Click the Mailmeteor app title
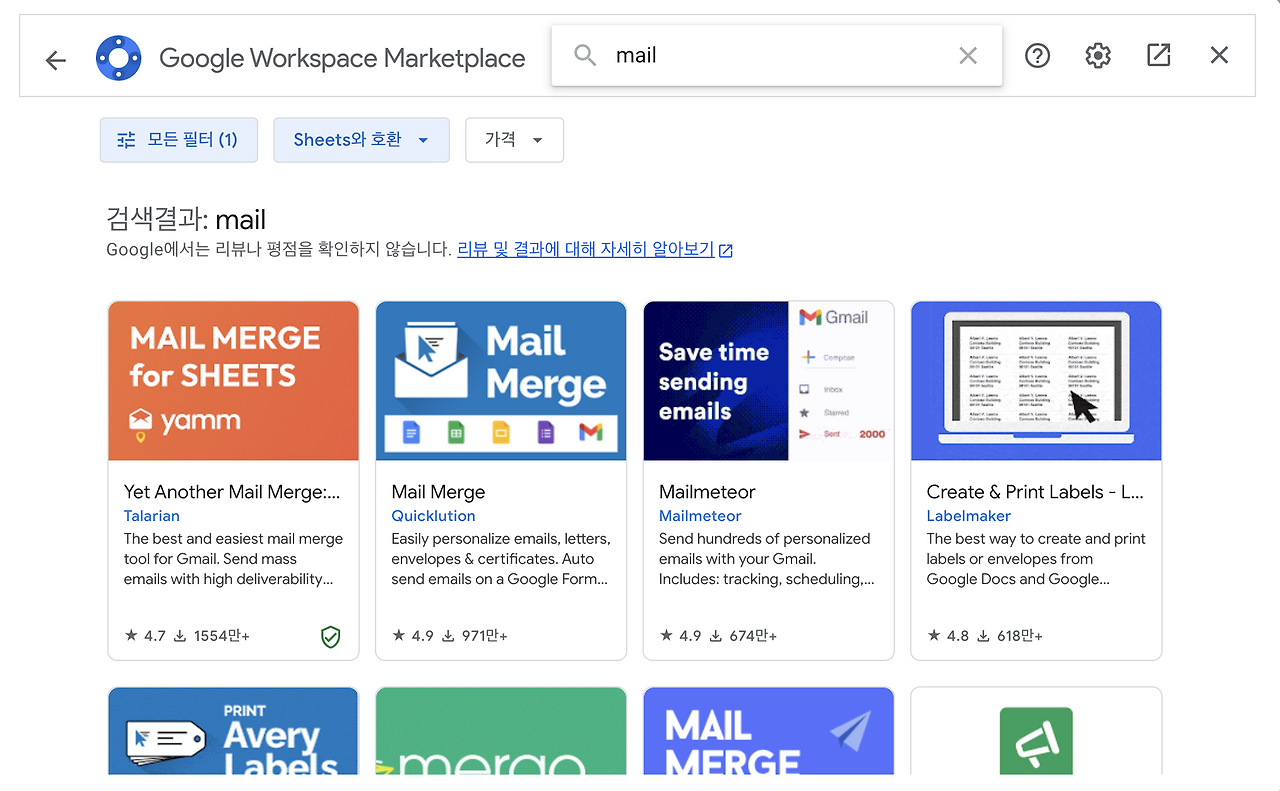This screenshot has width=1280, height=791. point(707,492)
